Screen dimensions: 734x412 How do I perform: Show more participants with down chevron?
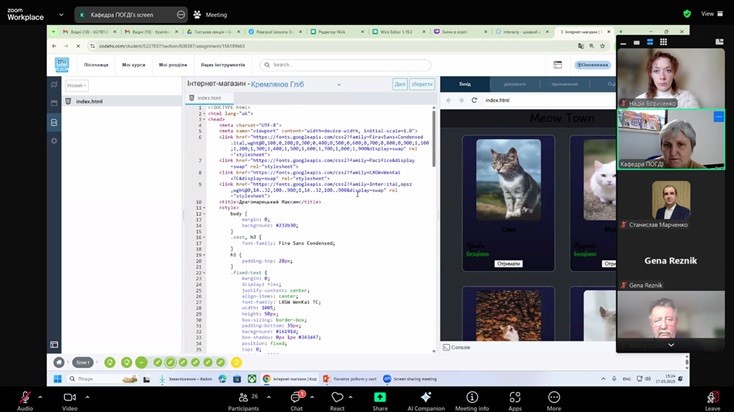(671, 345)
